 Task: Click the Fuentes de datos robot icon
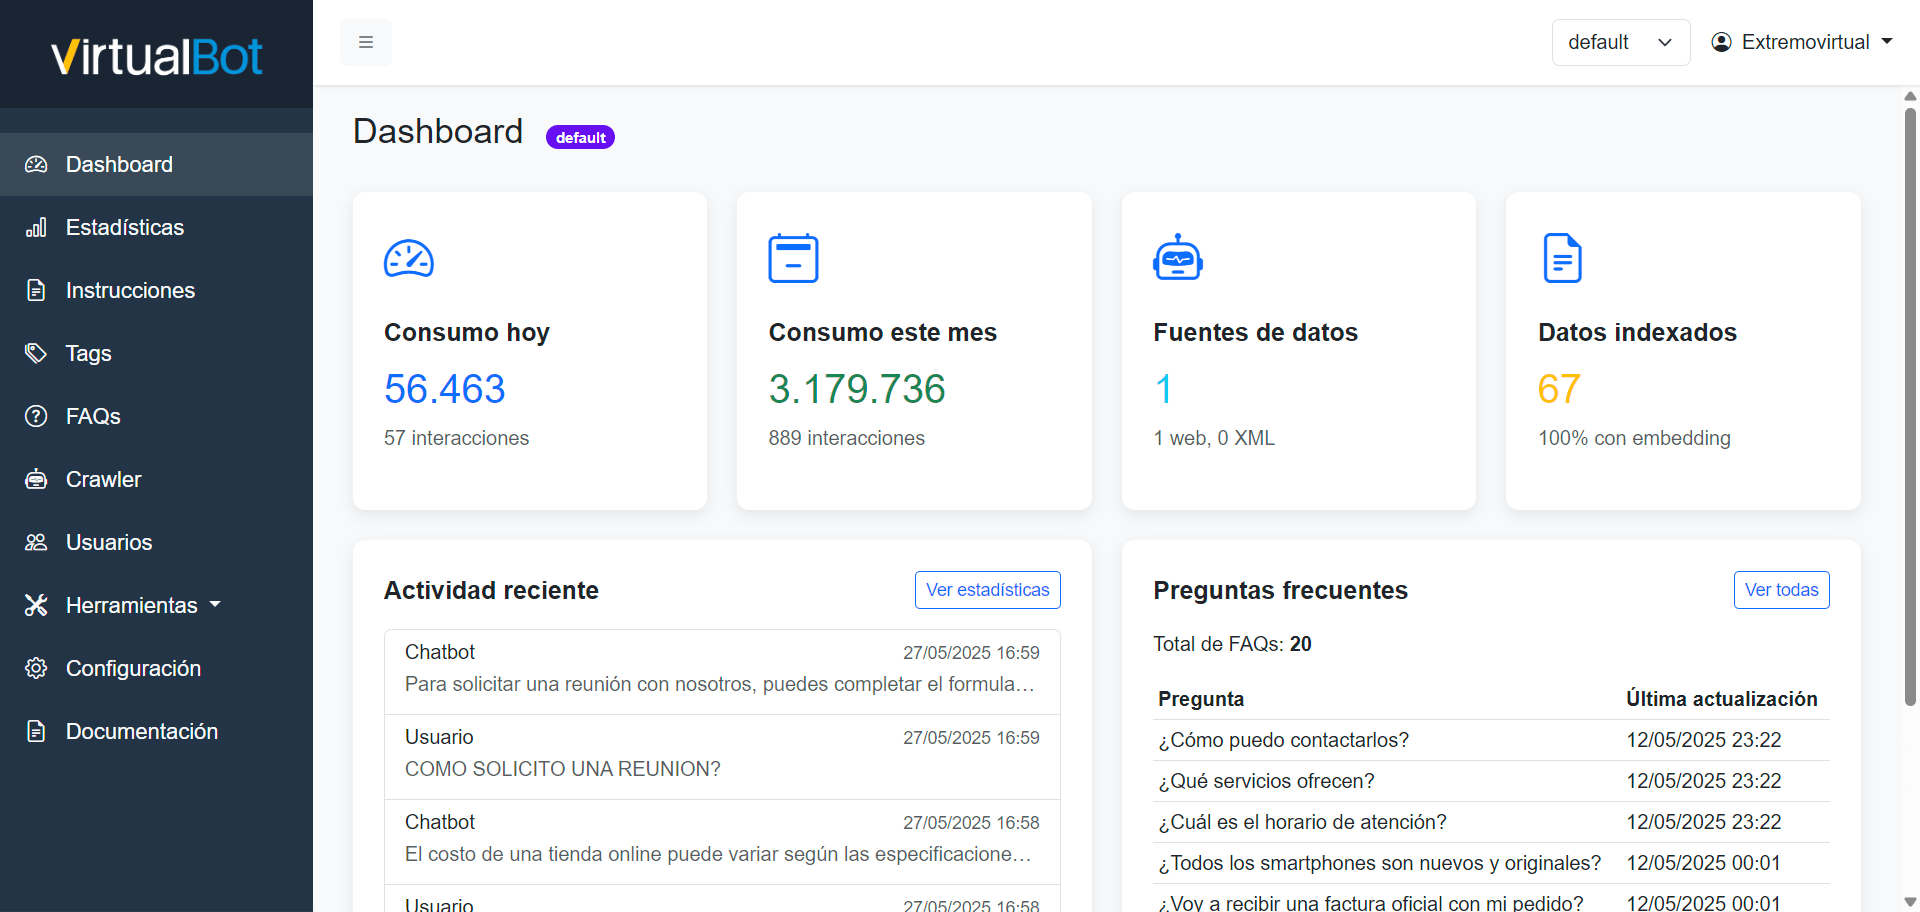pyautogui.click(x=1178, y=258)
